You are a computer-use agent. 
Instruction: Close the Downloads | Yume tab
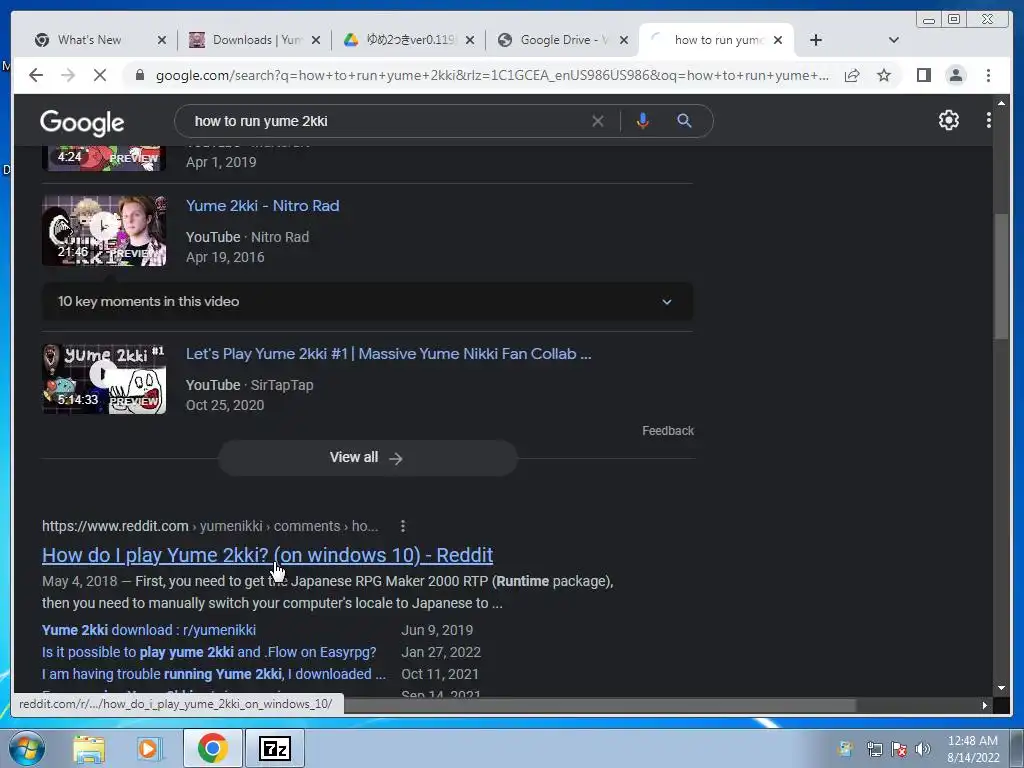(x=316, y=40)
